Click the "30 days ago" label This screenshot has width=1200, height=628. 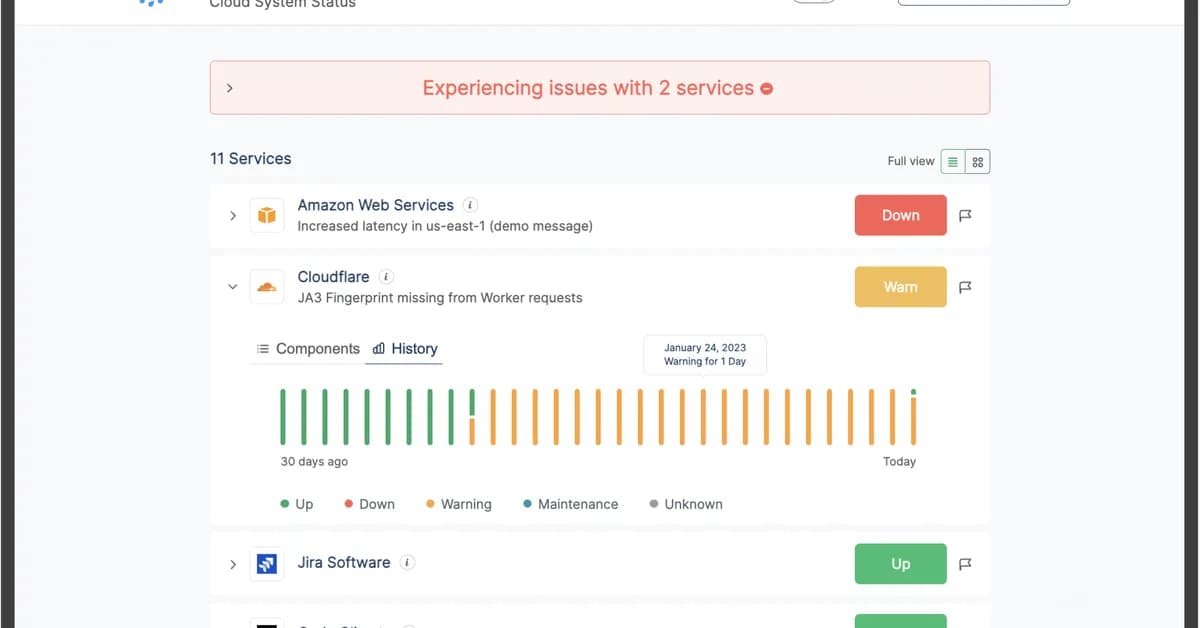click(314, 462)
